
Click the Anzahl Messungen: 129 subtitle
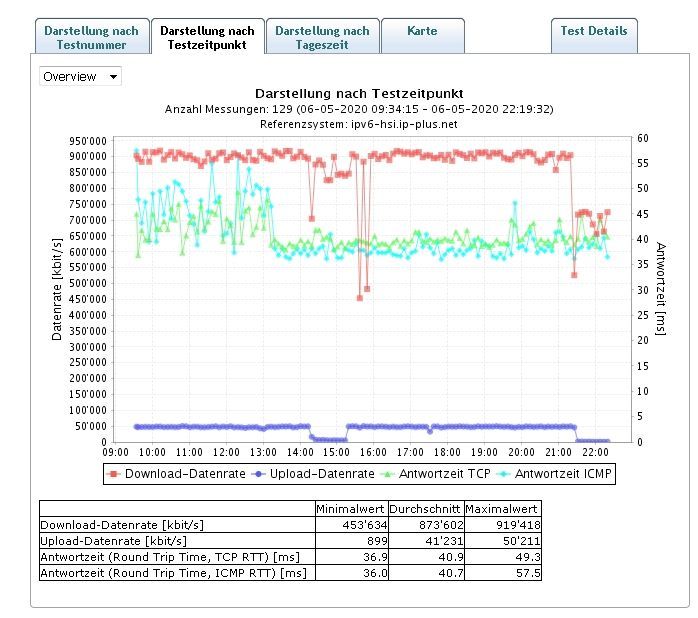point(359,109)
